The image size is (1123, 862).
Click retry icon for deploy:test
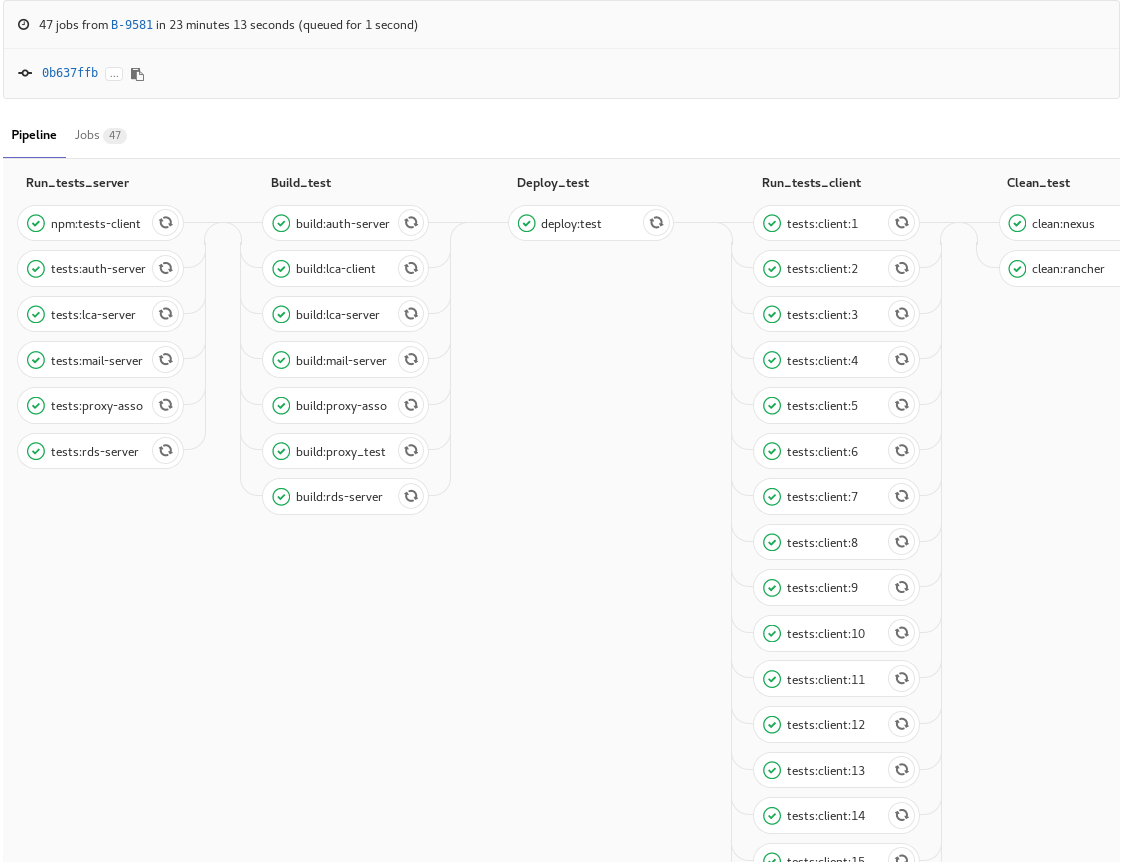point(656,223)
